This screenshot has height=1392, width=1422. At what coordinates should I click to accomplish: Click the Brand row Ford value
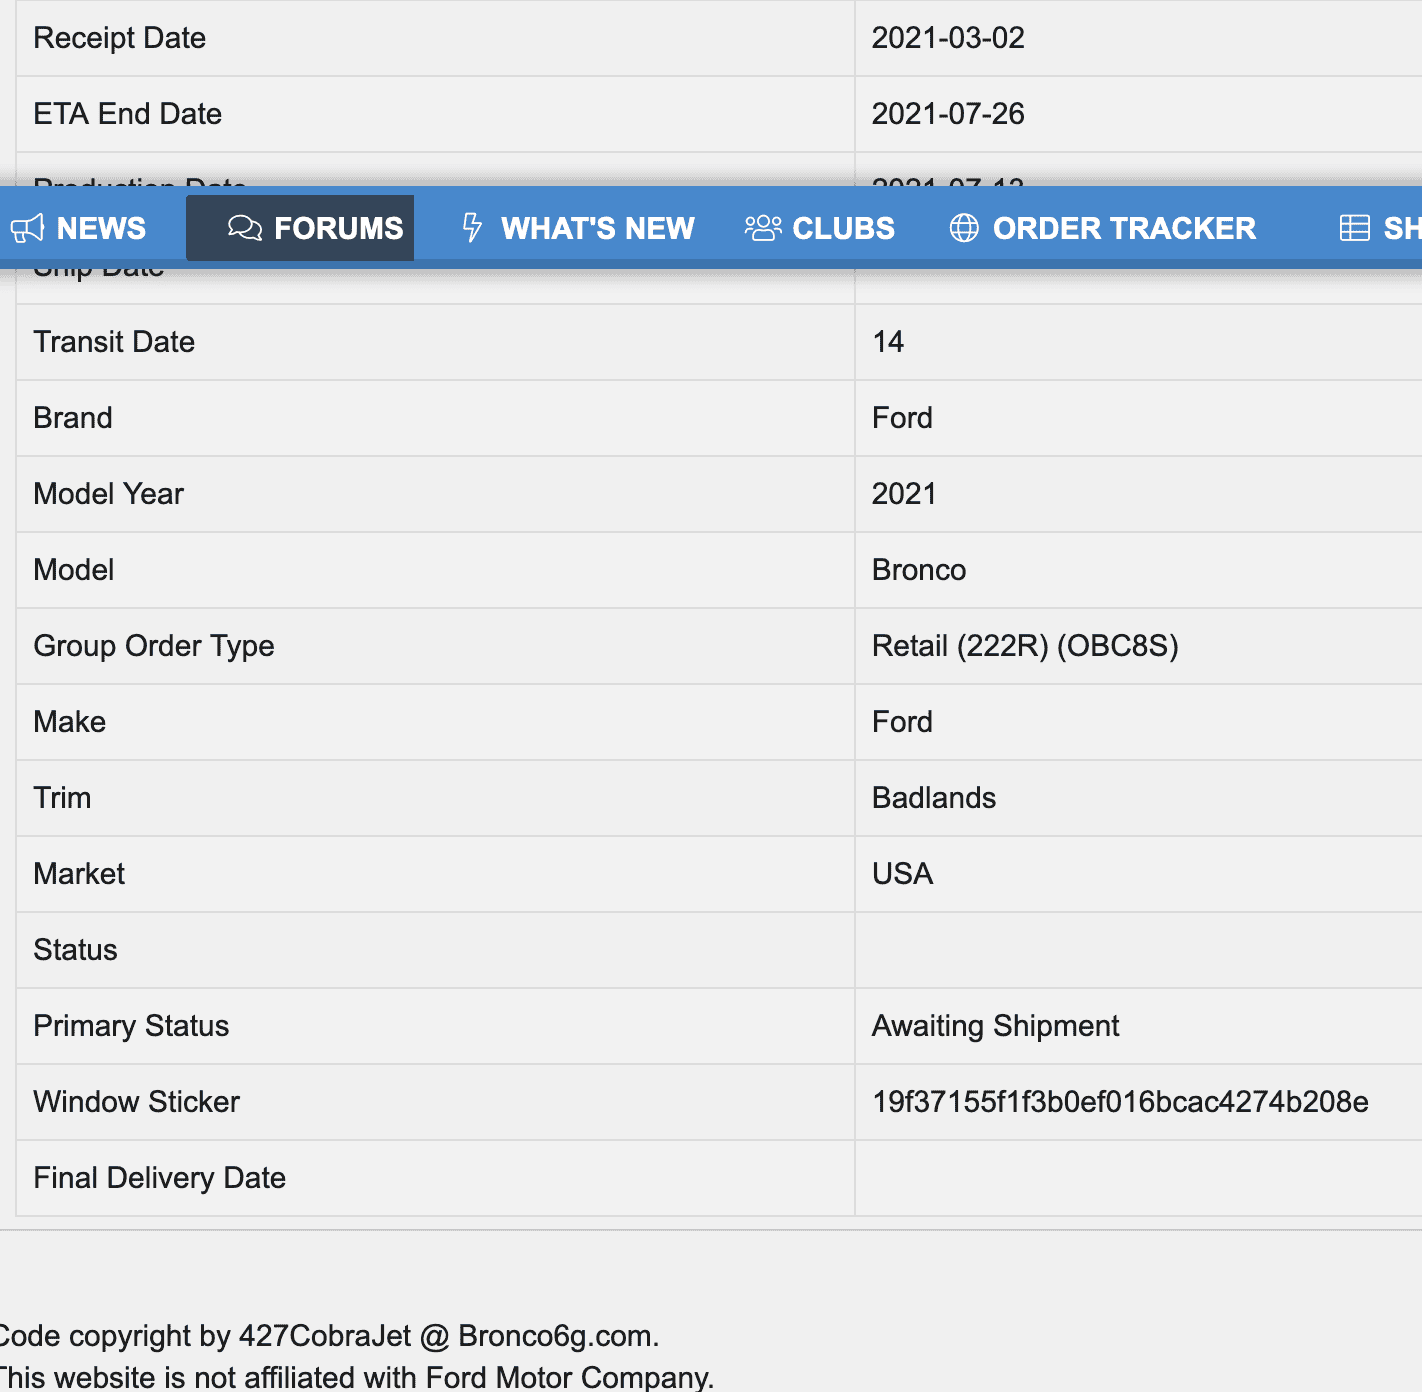tap(902, 418)
